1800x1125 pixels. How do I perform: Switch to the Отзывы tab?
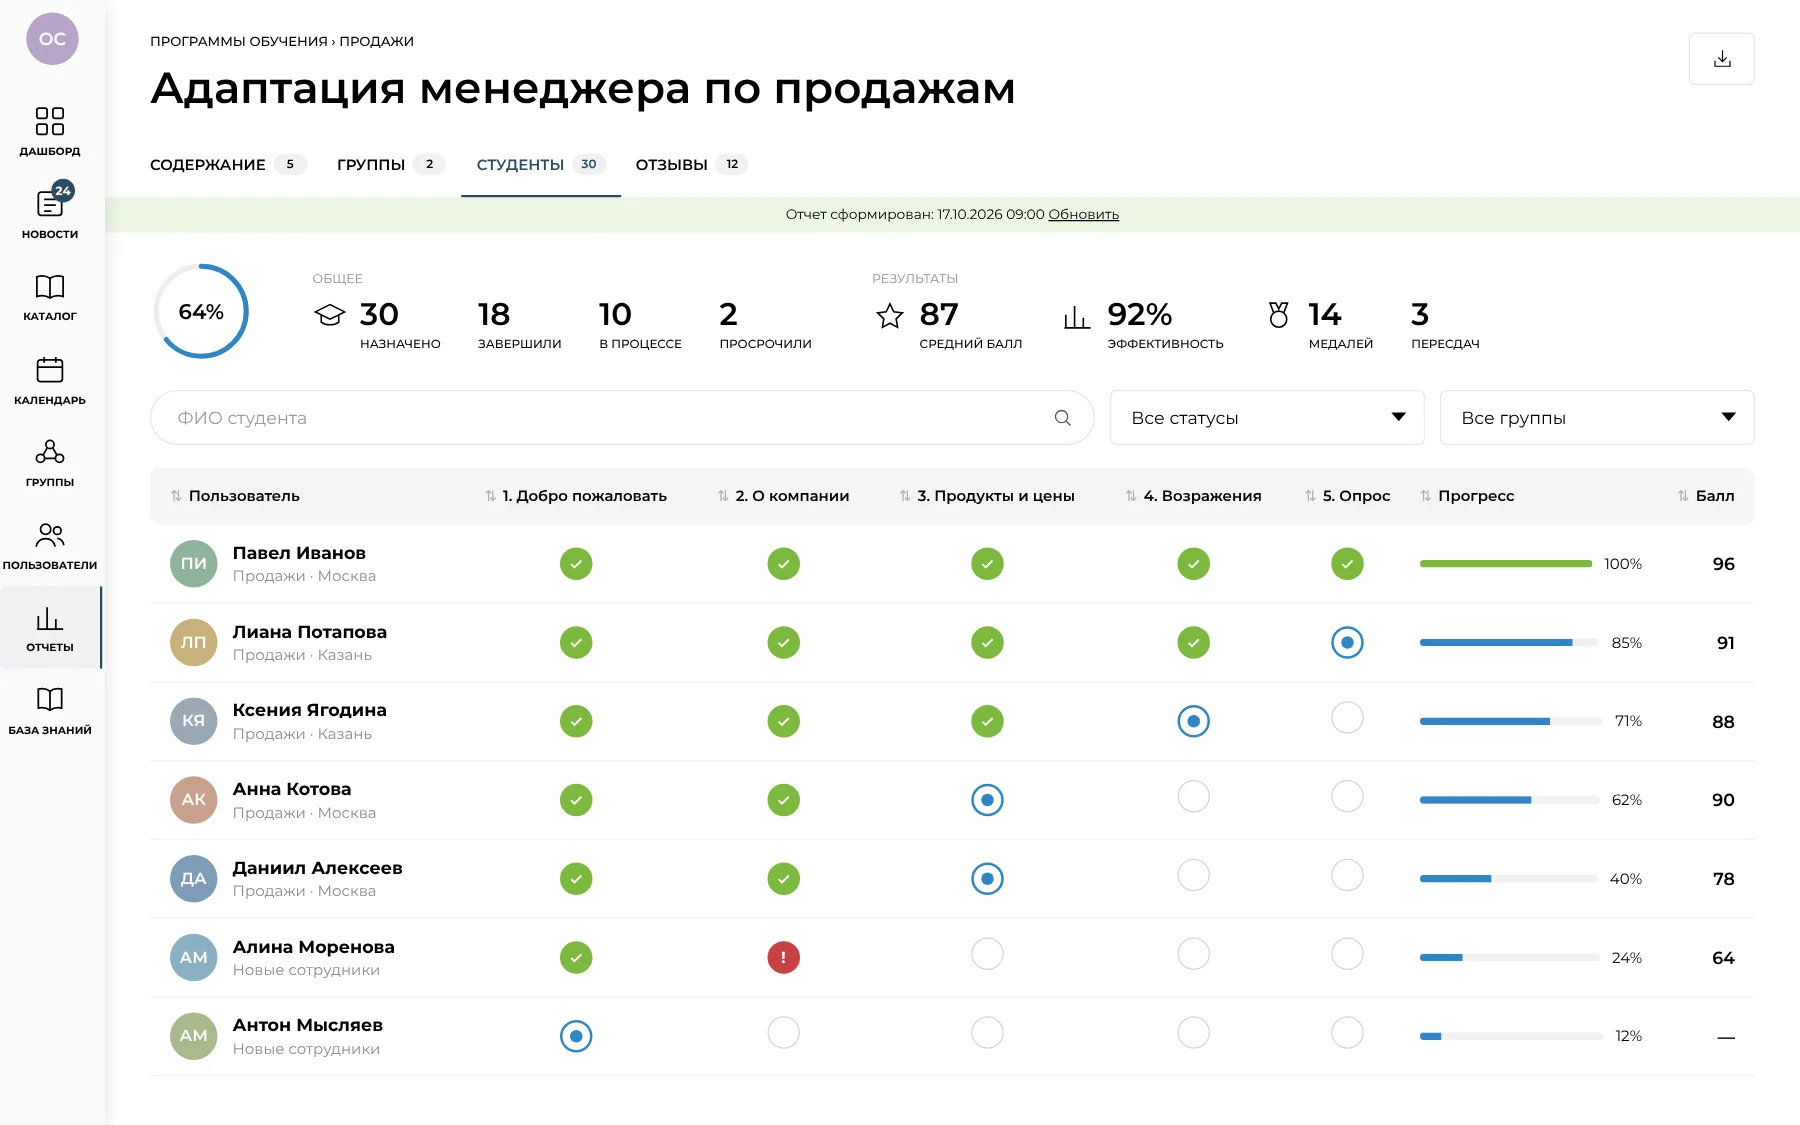[x=690, y=164]
